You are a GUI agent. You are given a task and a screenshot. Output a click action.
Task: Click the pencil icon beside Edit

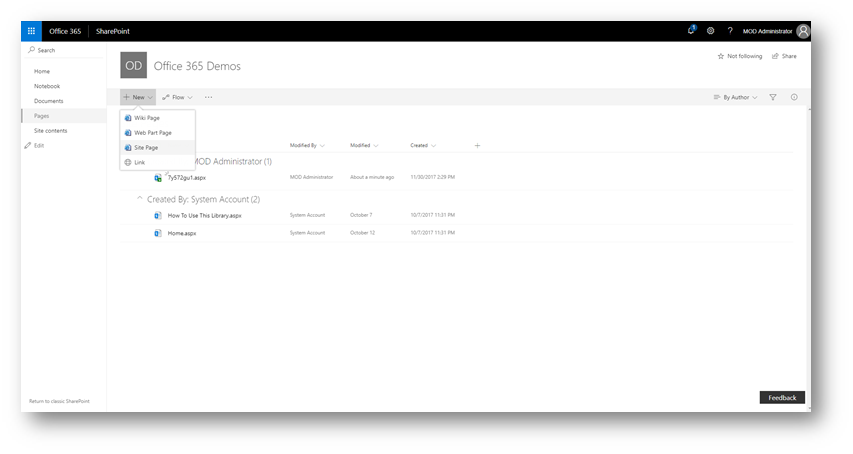pos(28,145)
